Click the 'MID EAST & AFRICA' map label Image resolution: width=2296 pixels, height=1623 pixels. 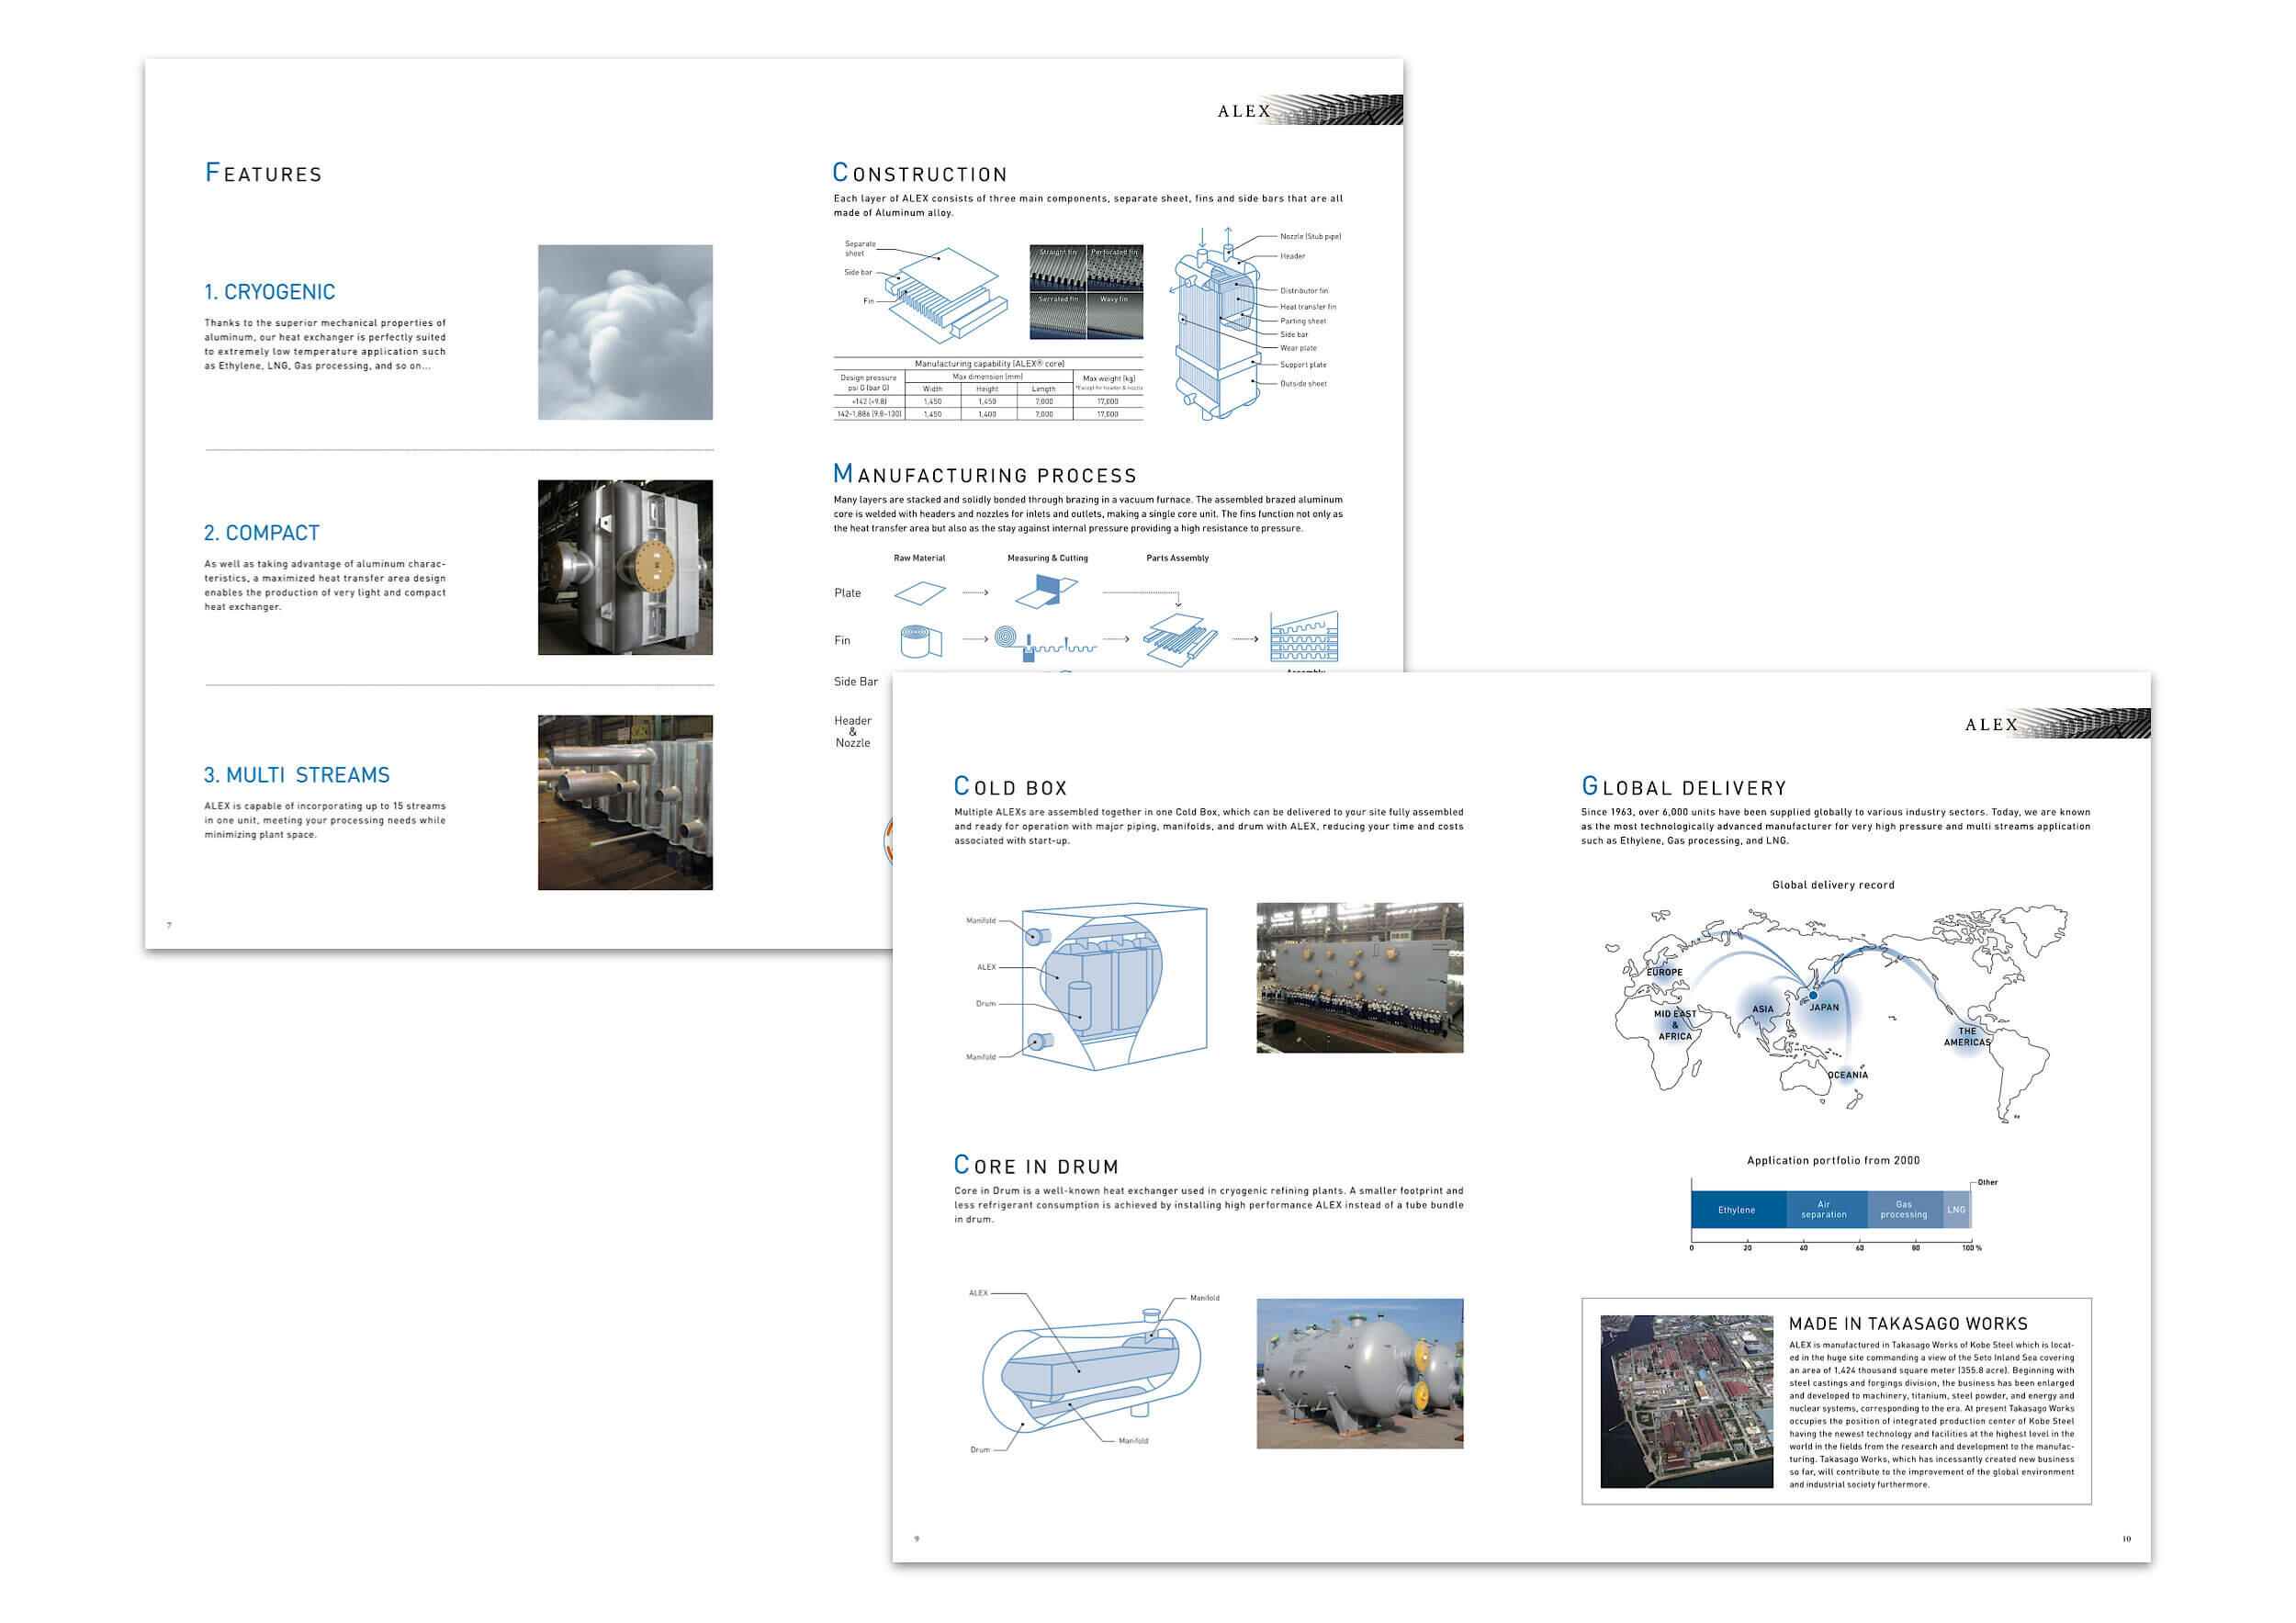tap(1675, 1025)
